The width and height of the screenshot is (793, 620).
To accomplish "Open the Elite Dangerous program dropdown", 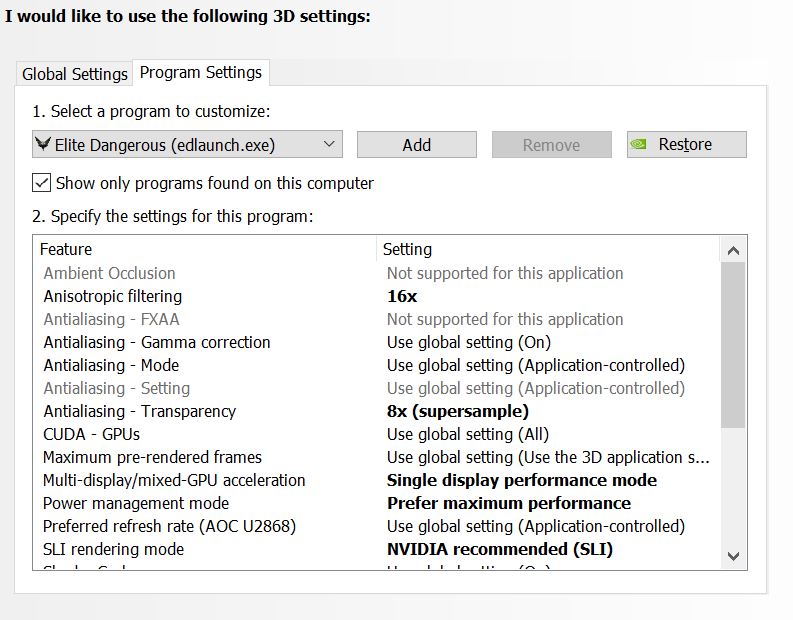I will [187, 145].
